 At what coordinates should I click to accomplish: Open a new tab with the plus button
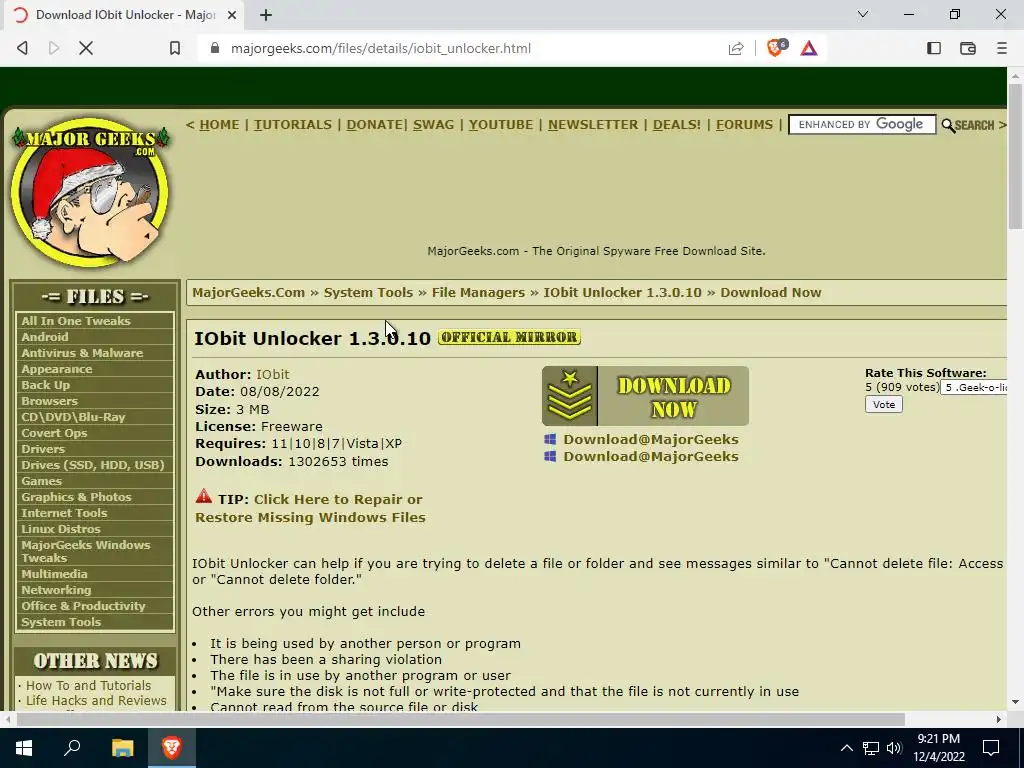click(x=266, y=15)
